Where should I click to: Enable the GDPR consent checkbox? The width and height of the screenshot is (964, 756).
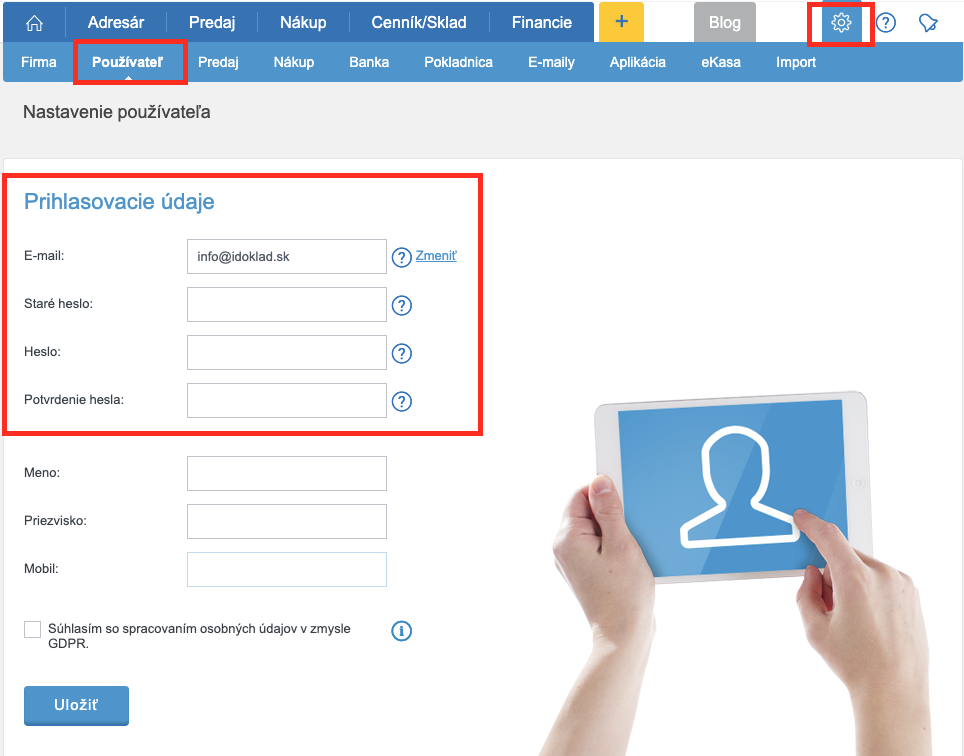pyautogui.click(x=33, y=629)
